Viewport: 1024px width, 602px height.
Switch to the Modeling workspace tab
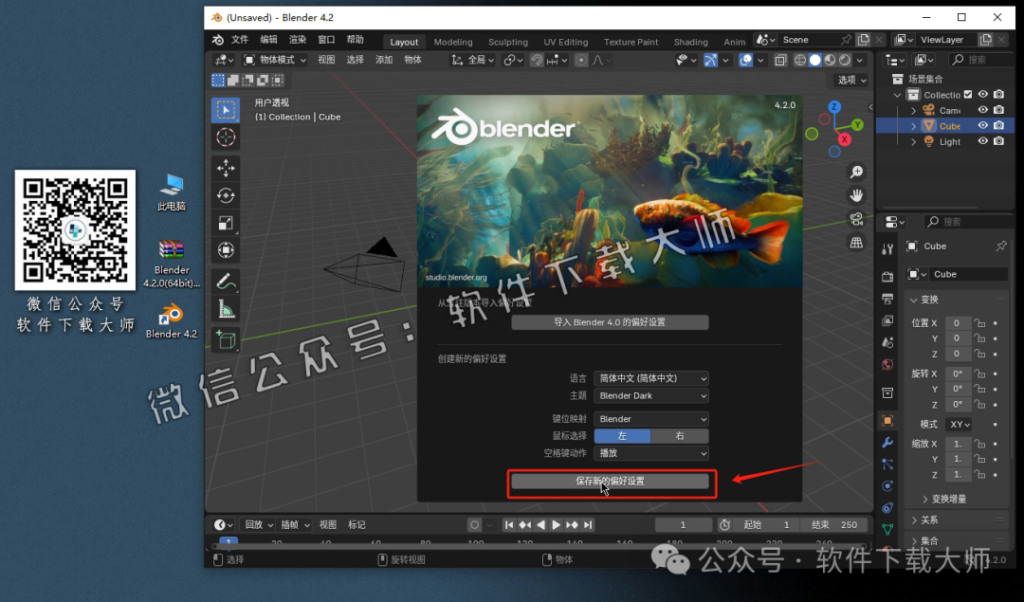point(453,42)
